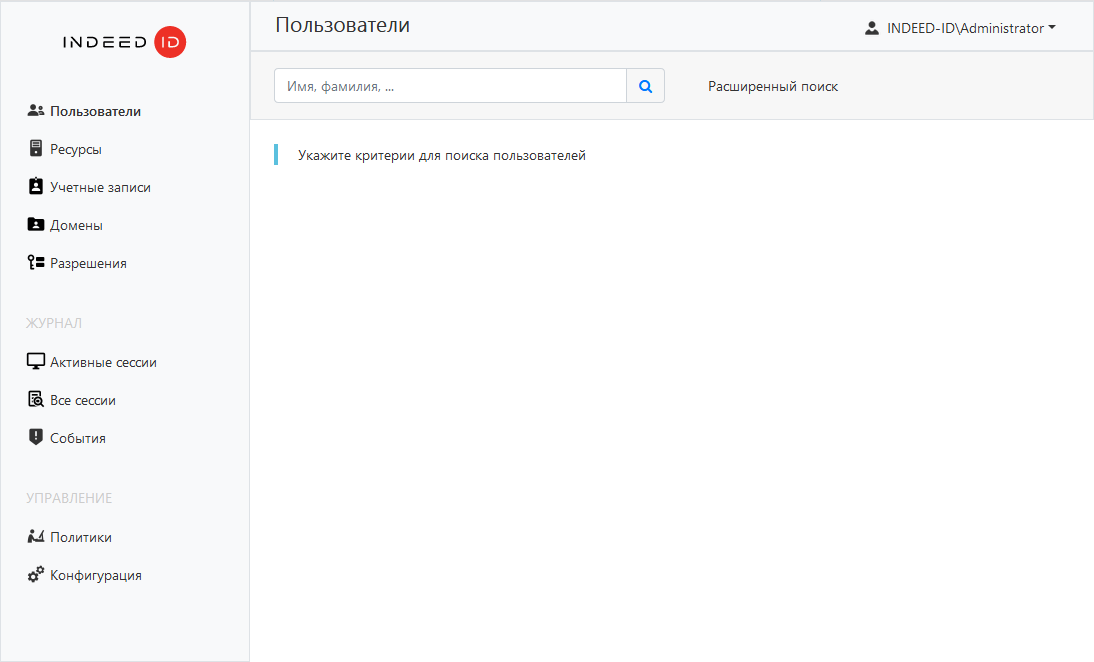This screenshot has width=1094, height=662.
Task: Click the Users icon beside Пользователи
Action: 36,111
